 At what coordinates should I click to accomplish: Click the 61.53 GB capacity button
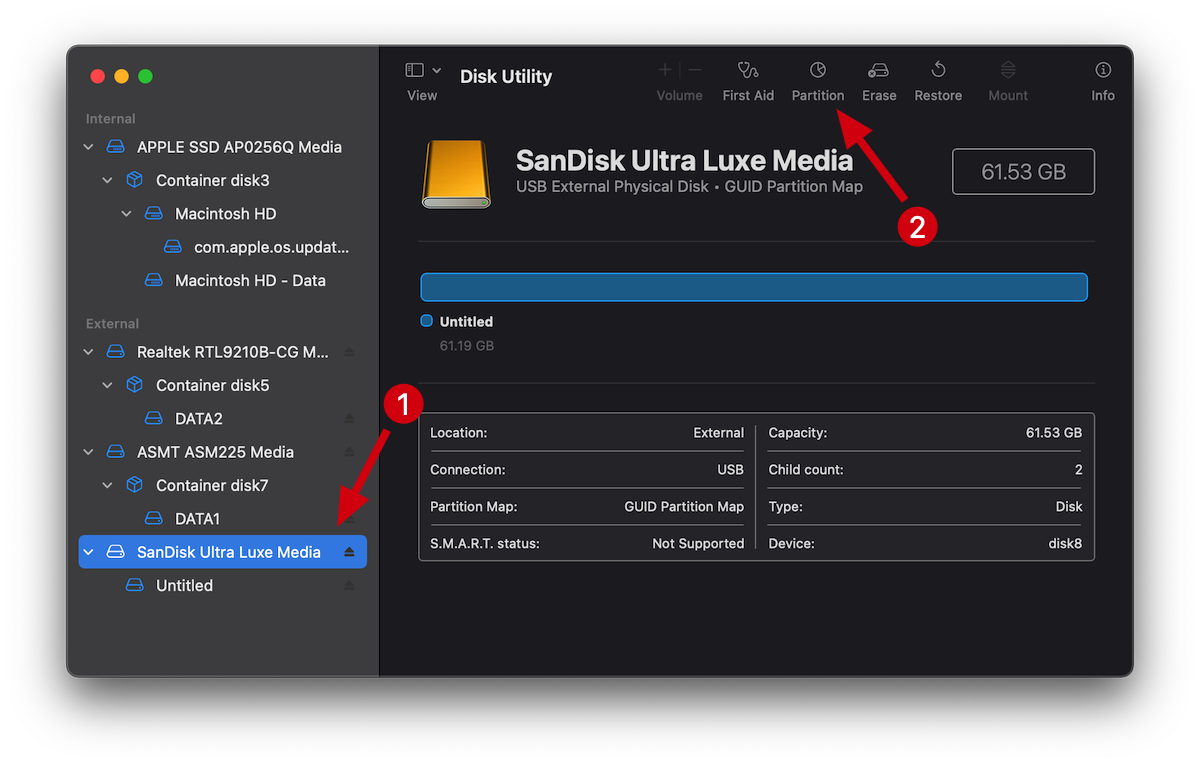pos(1022,171)
